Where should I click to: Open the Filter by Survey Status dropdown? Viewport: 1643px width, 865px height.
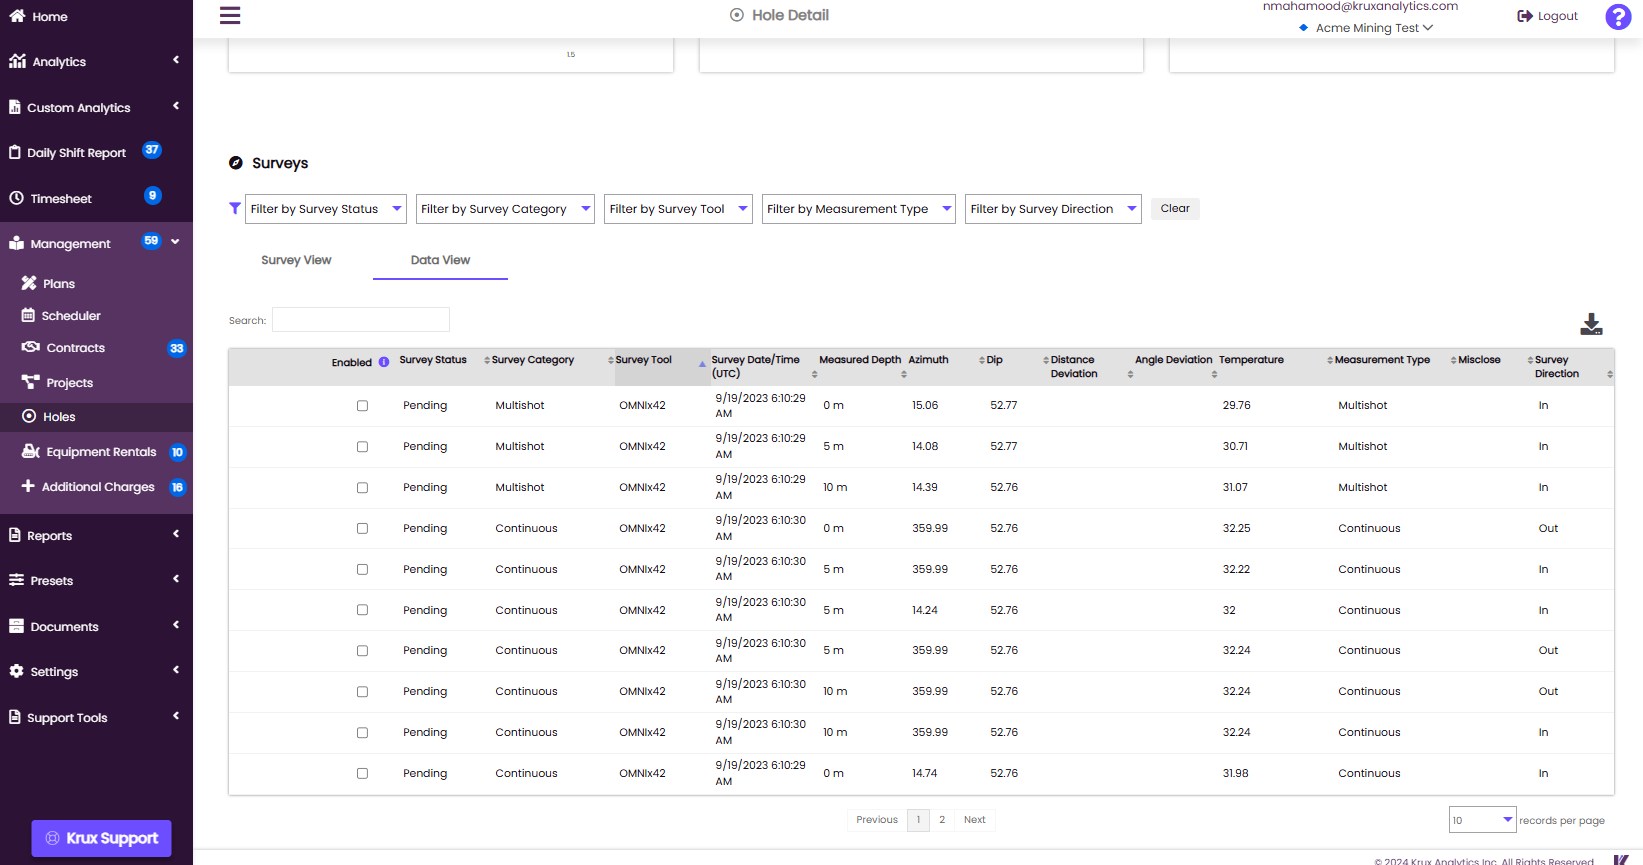[x=325, y=209]
